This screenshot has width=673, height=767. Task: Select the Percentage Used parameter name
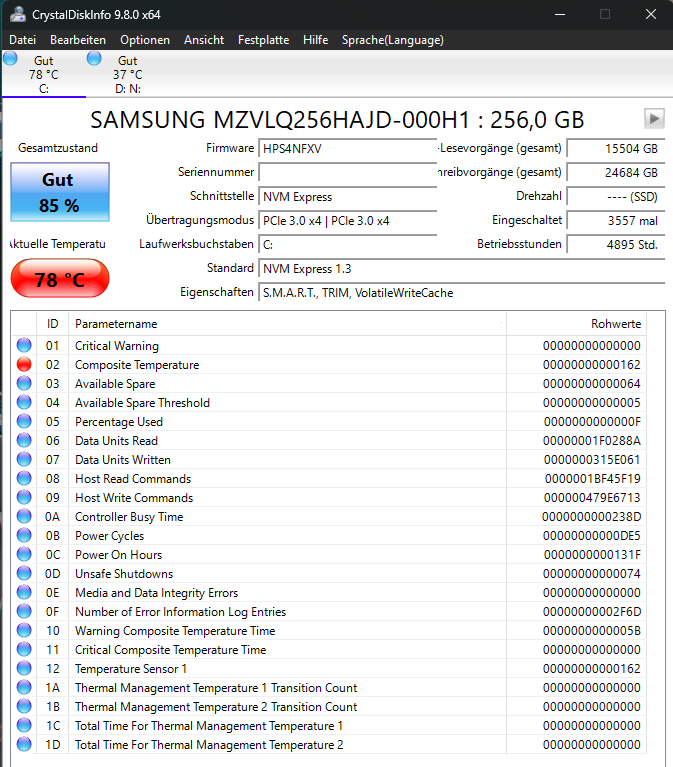coord(119,422)
